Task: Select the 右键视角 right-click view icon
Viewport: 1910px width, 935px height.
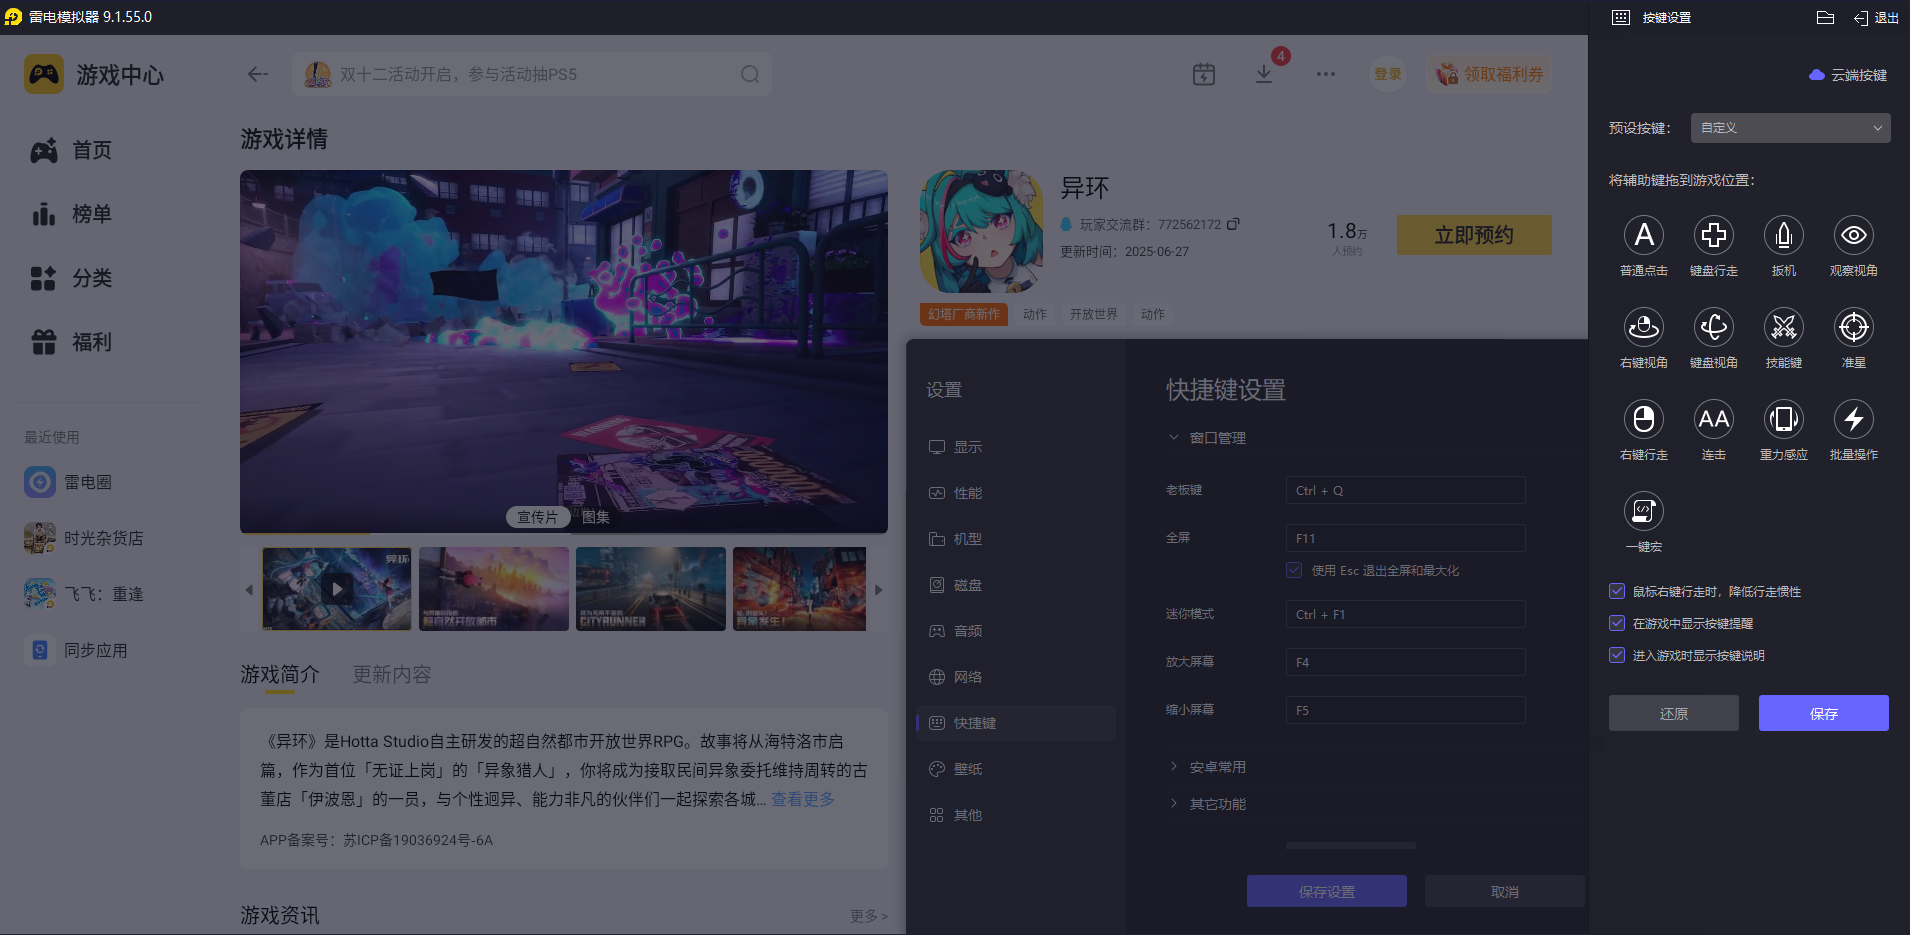Action: coord(1644,328)
